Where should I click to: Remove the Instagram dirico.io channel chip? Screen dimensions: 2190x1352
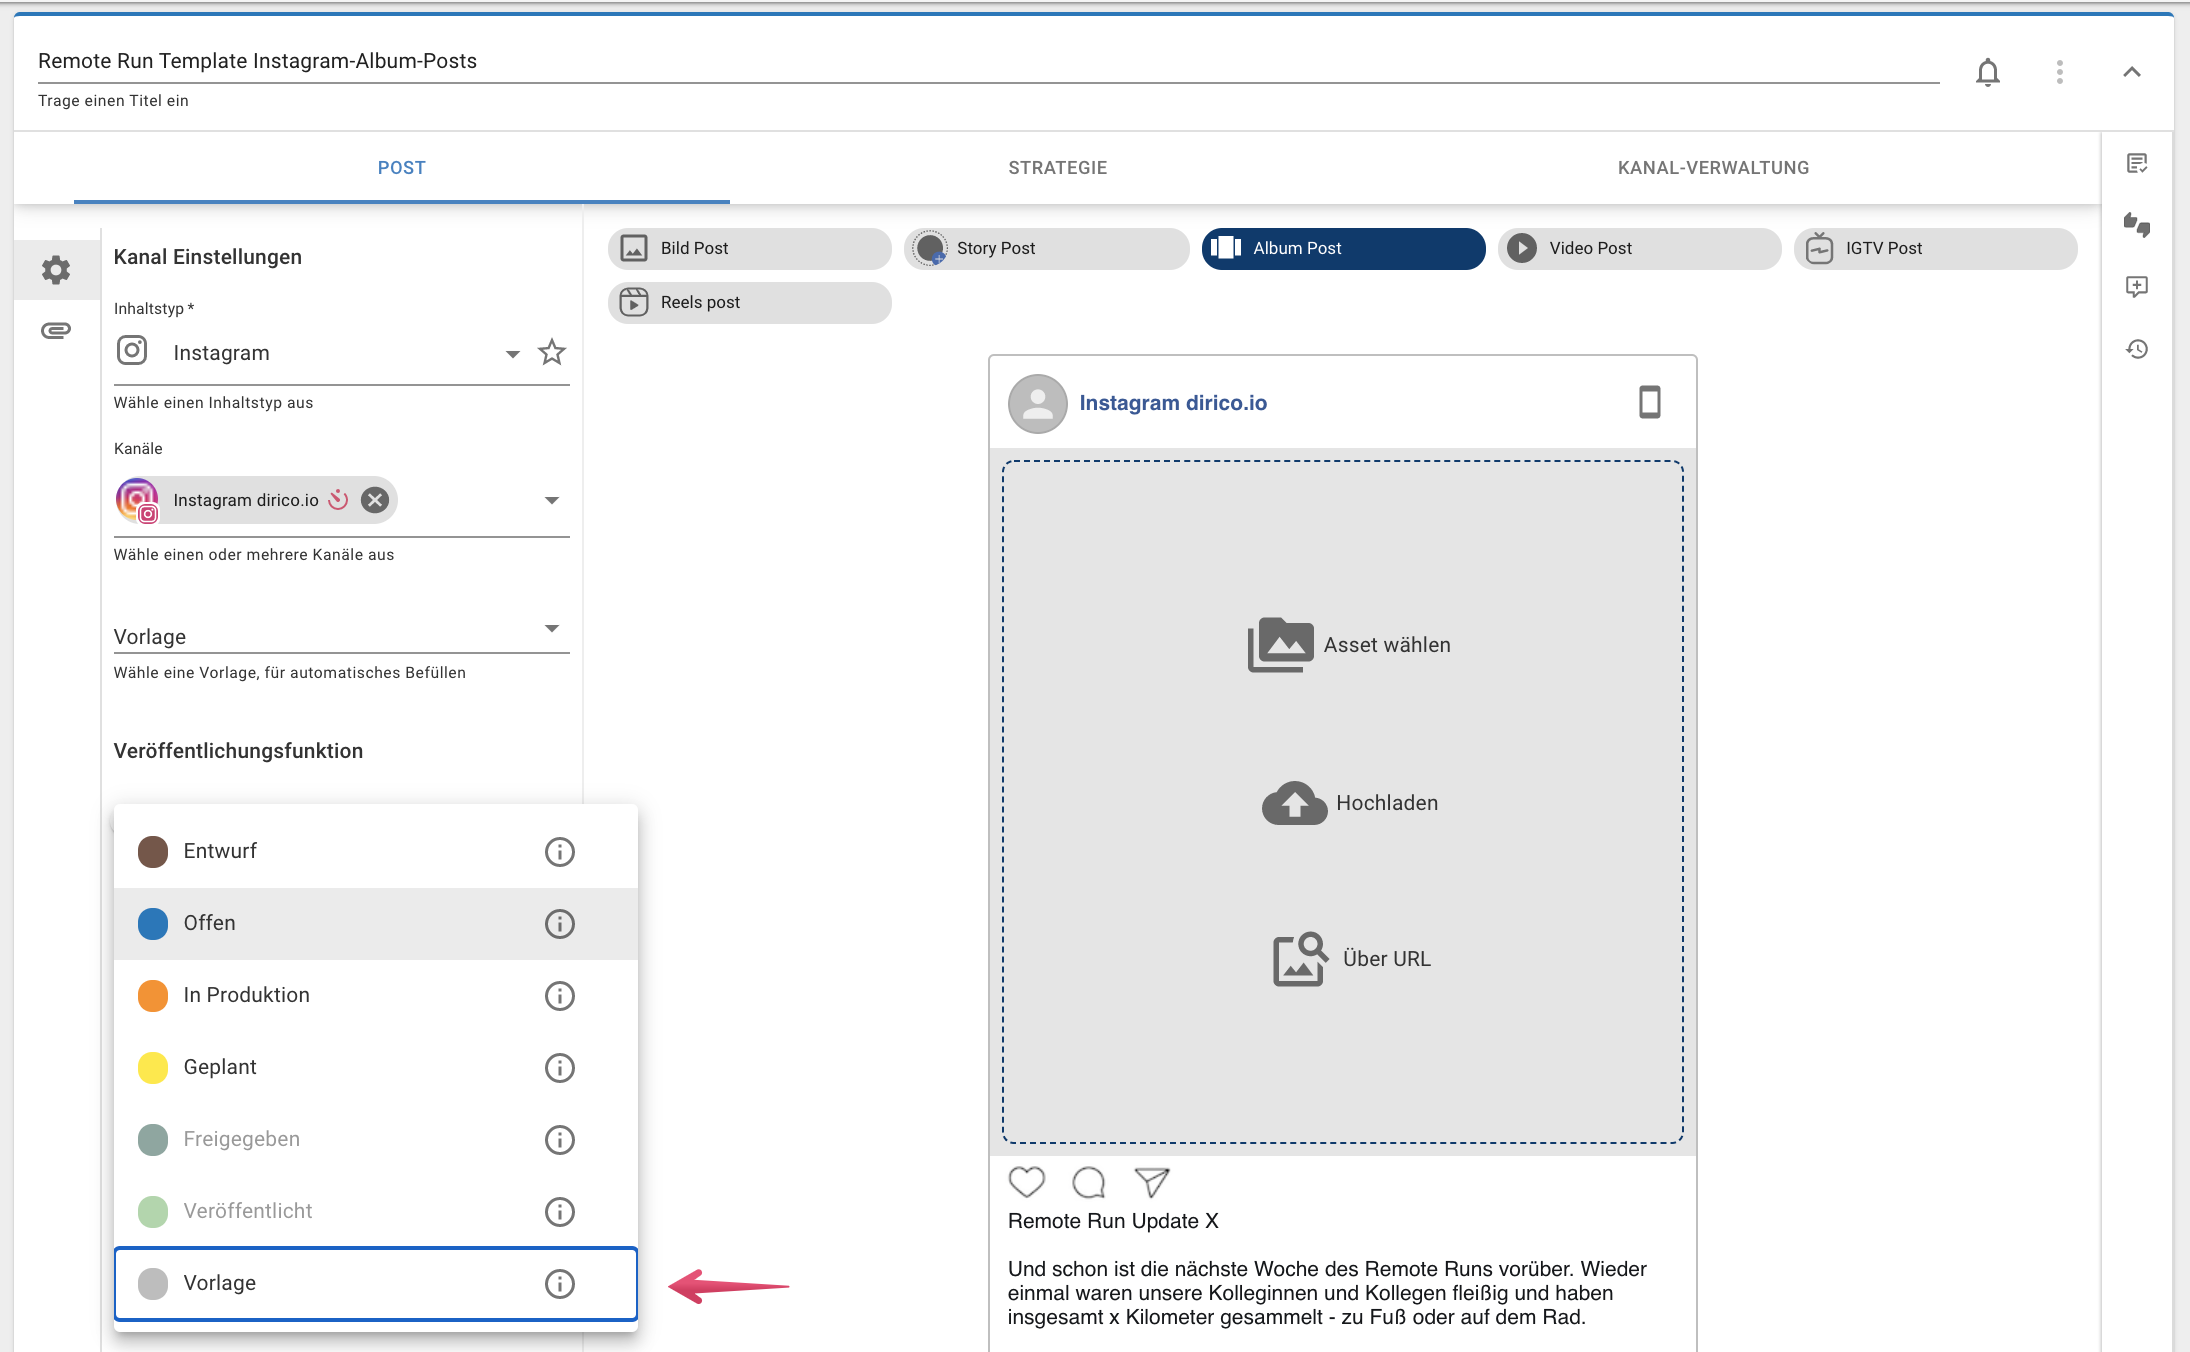[x=375, y=500]
